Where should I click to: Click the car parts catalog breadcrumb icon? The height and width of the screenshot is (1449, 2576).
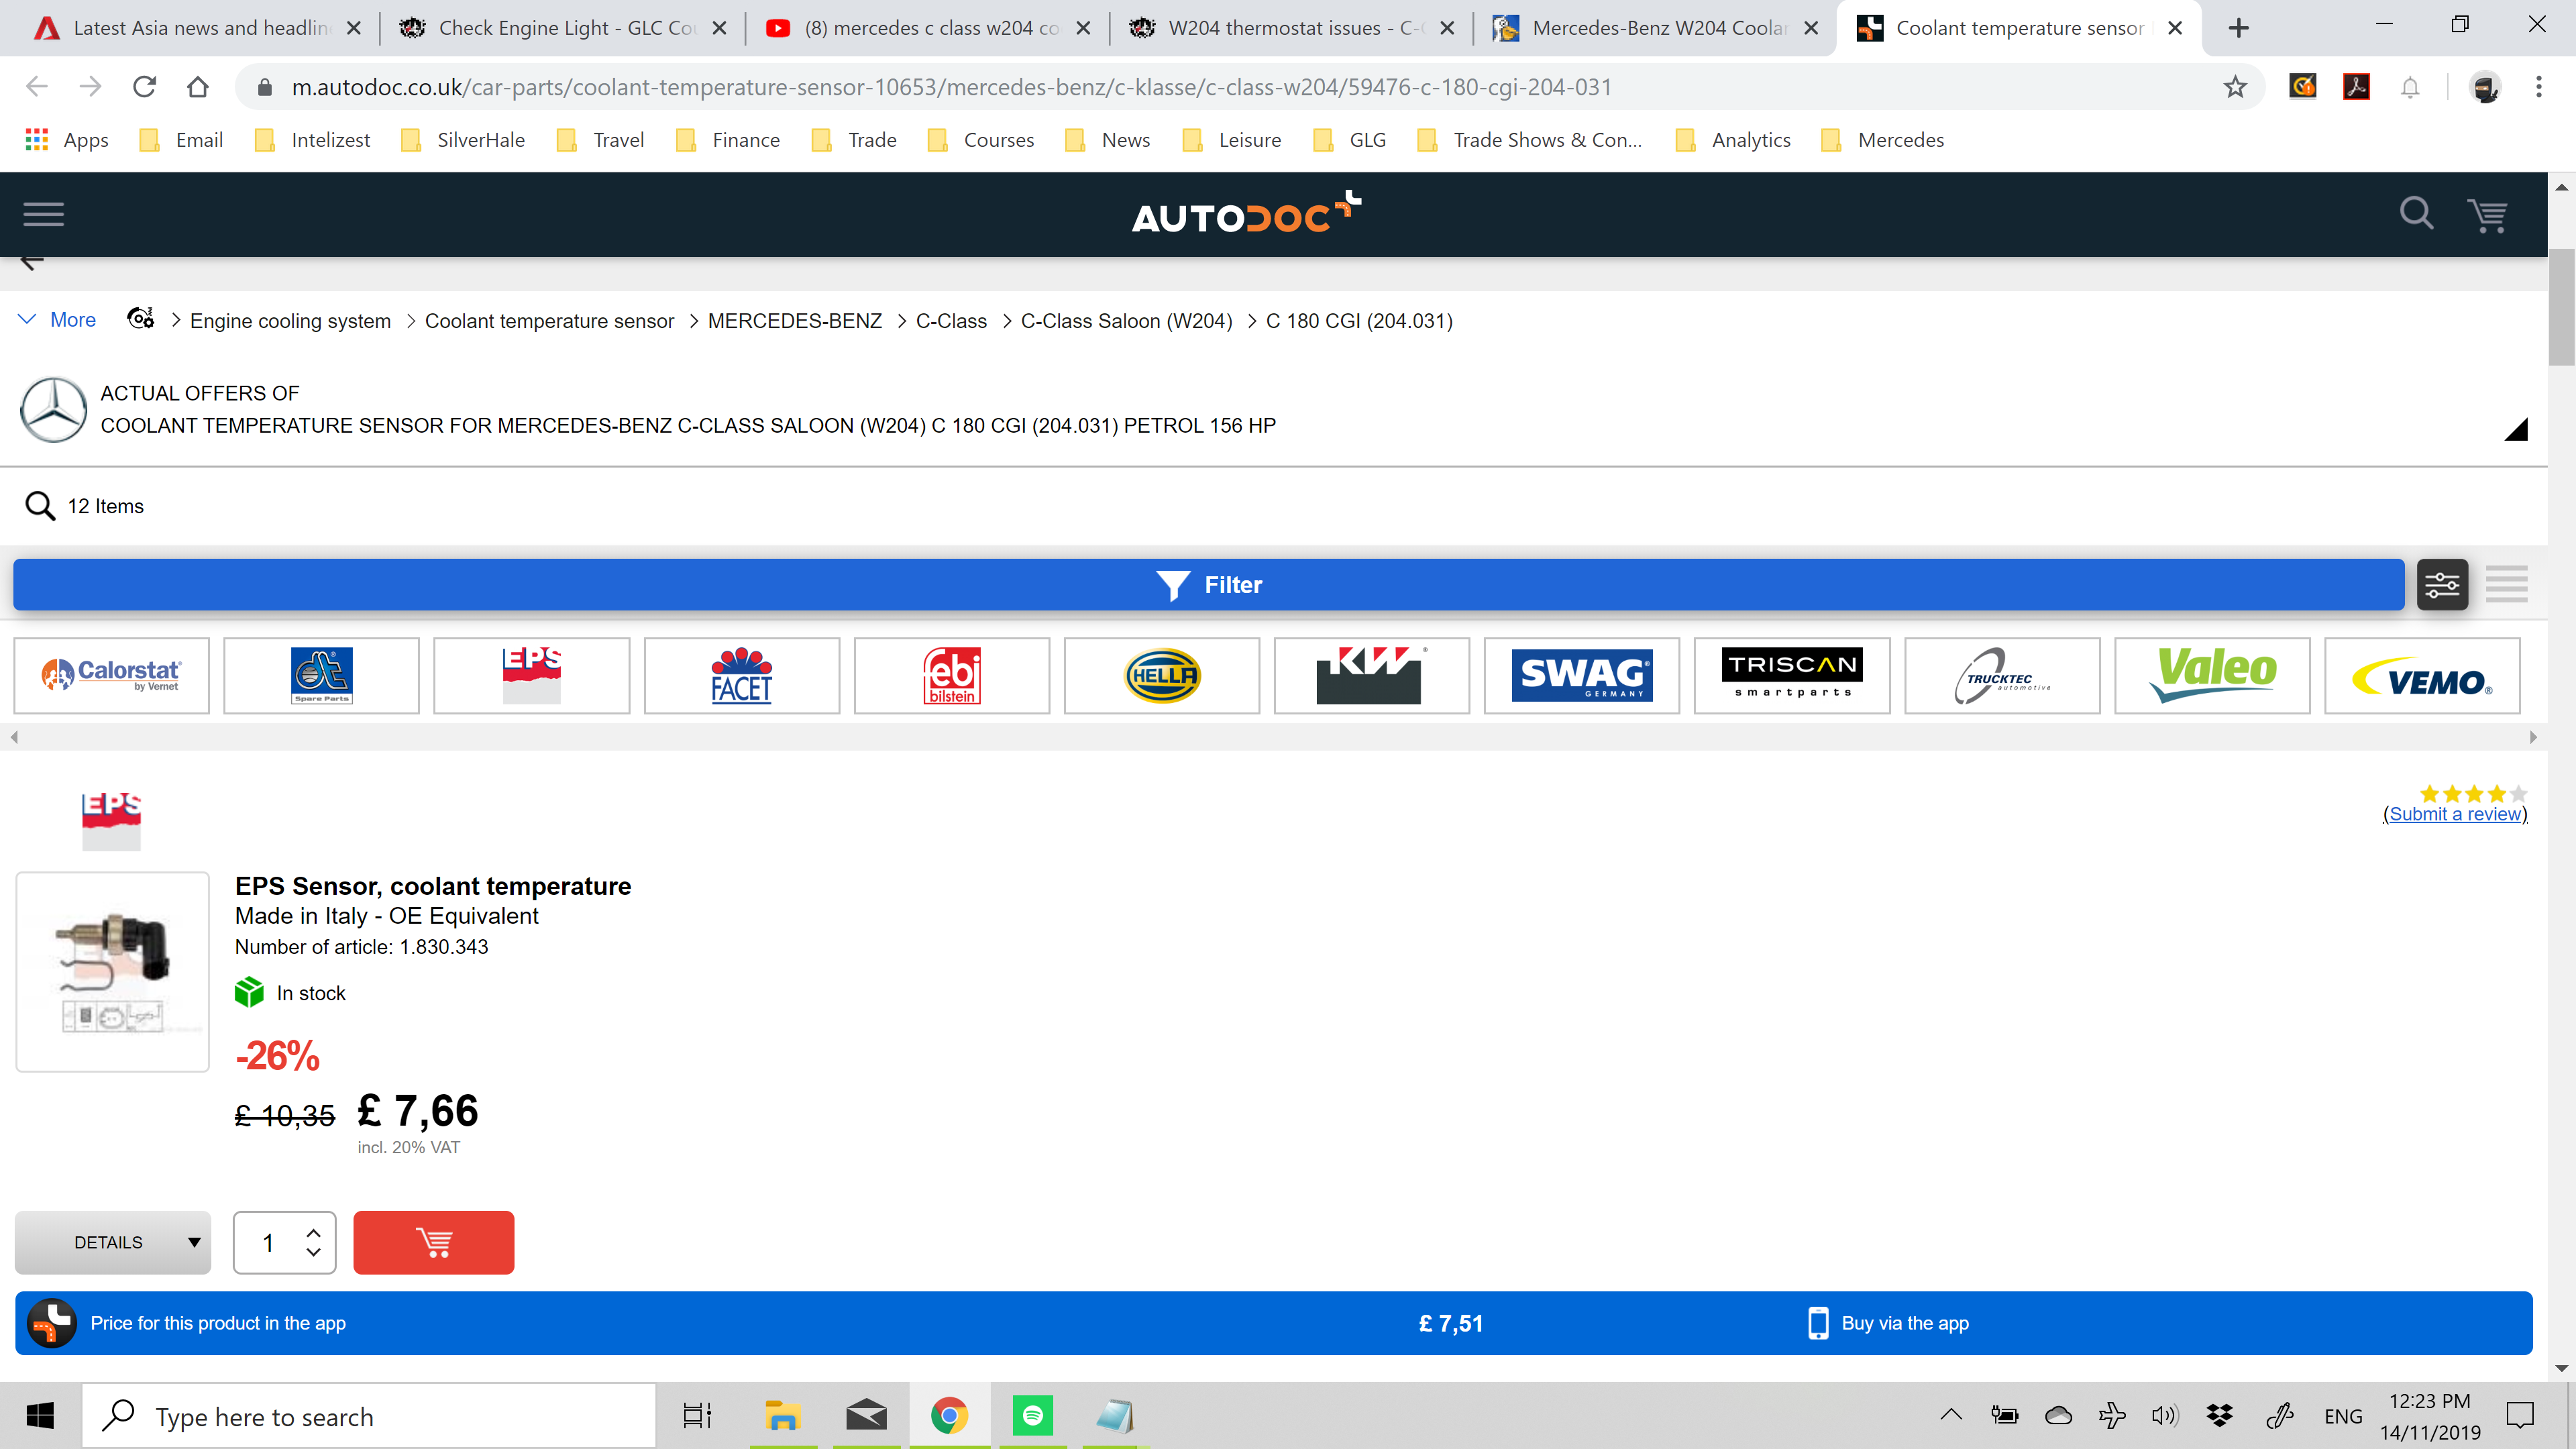pos(140,319)
